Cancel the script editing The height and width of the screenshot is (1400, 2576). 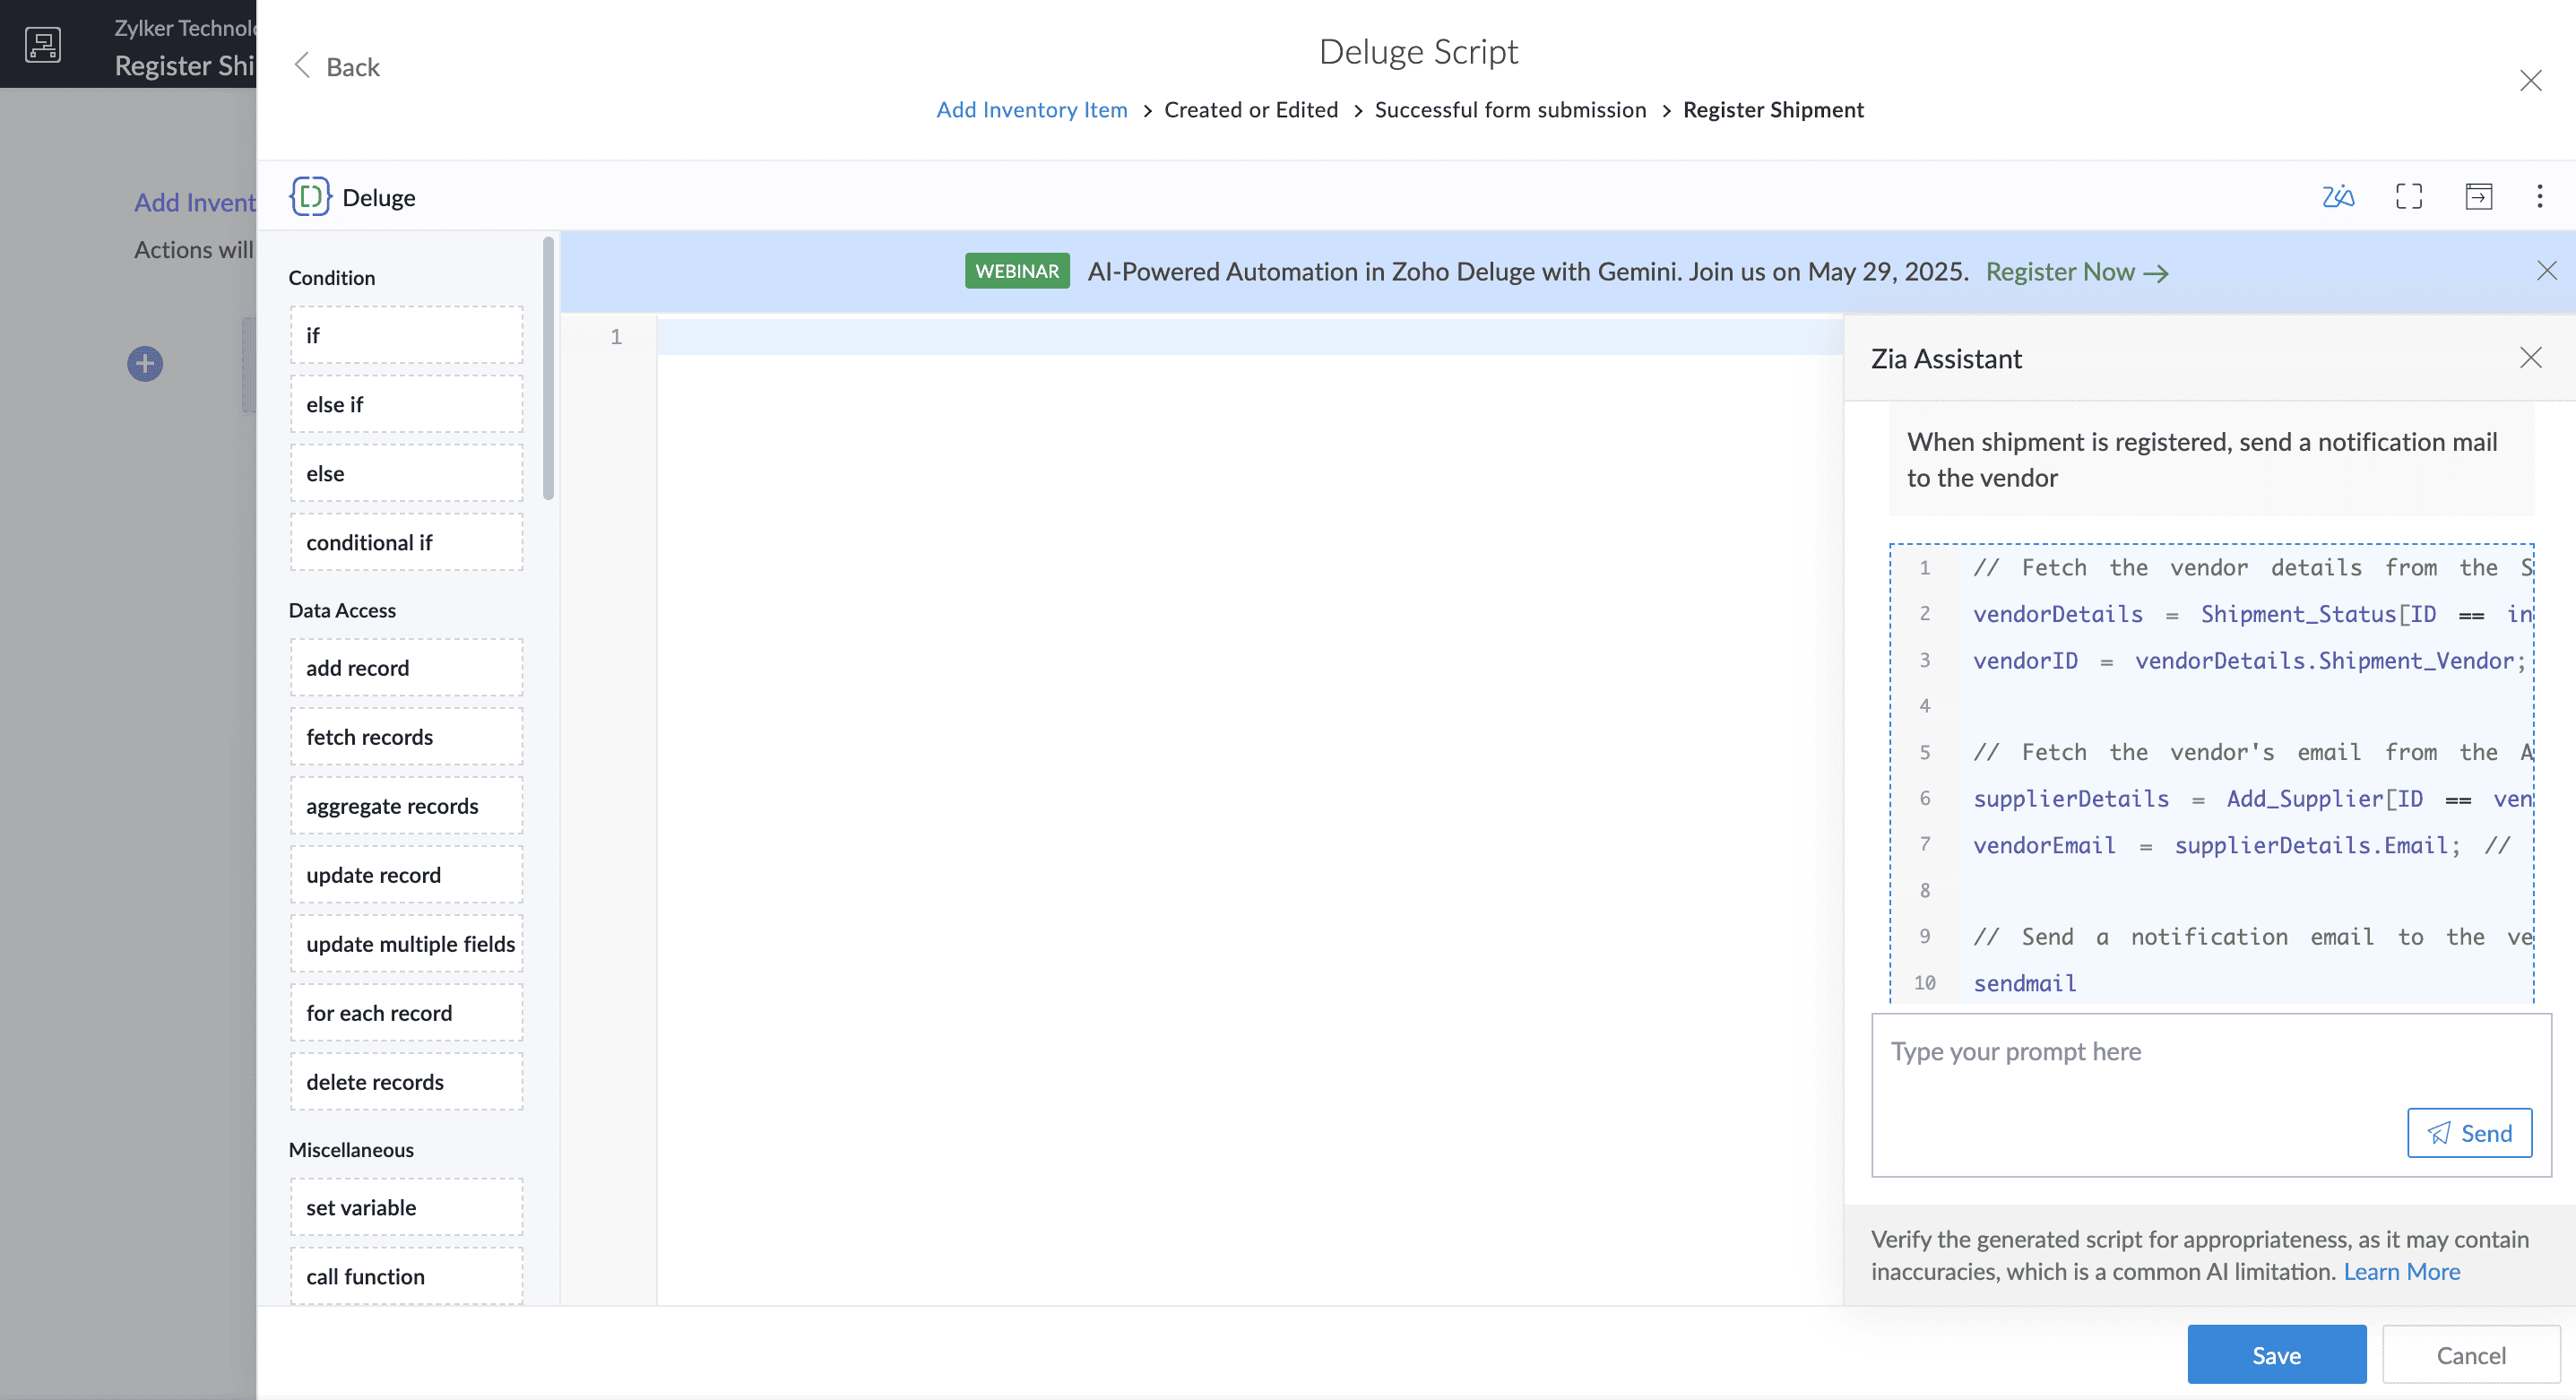click(2470, 1354)
